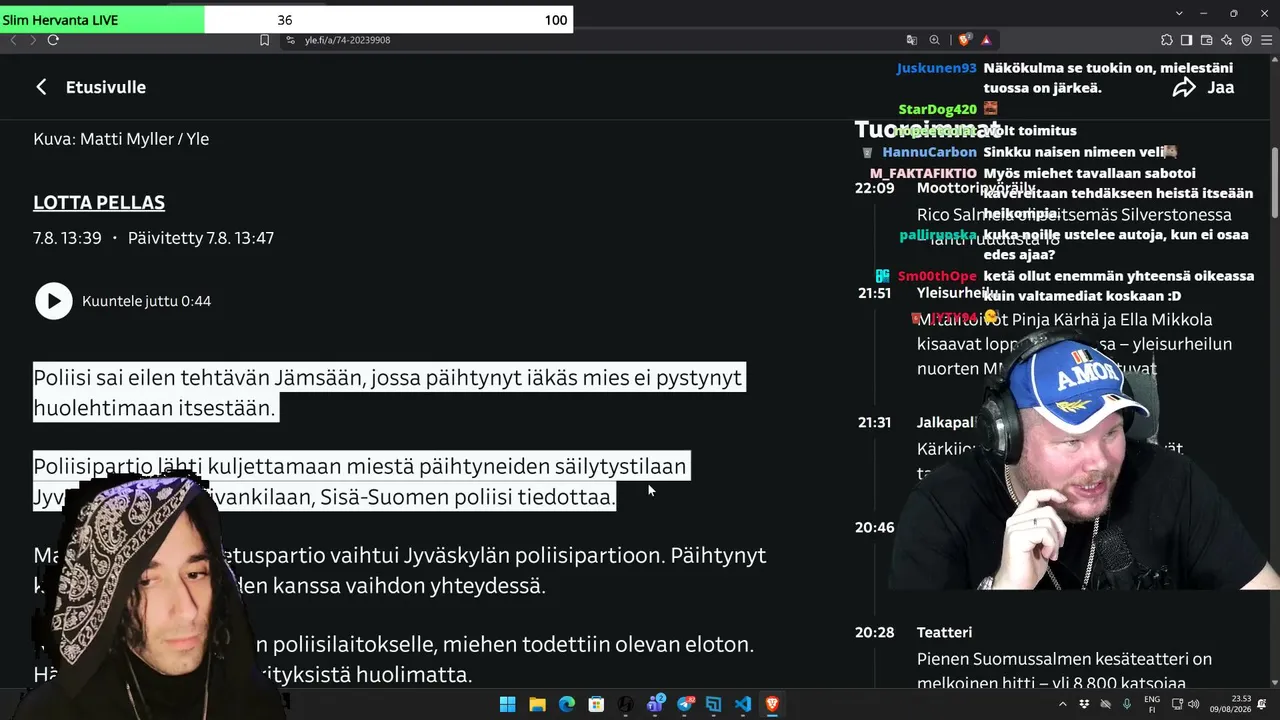
Task: Click the Päivitetty 7.8. 13:47 text
Action: (201, 238)
